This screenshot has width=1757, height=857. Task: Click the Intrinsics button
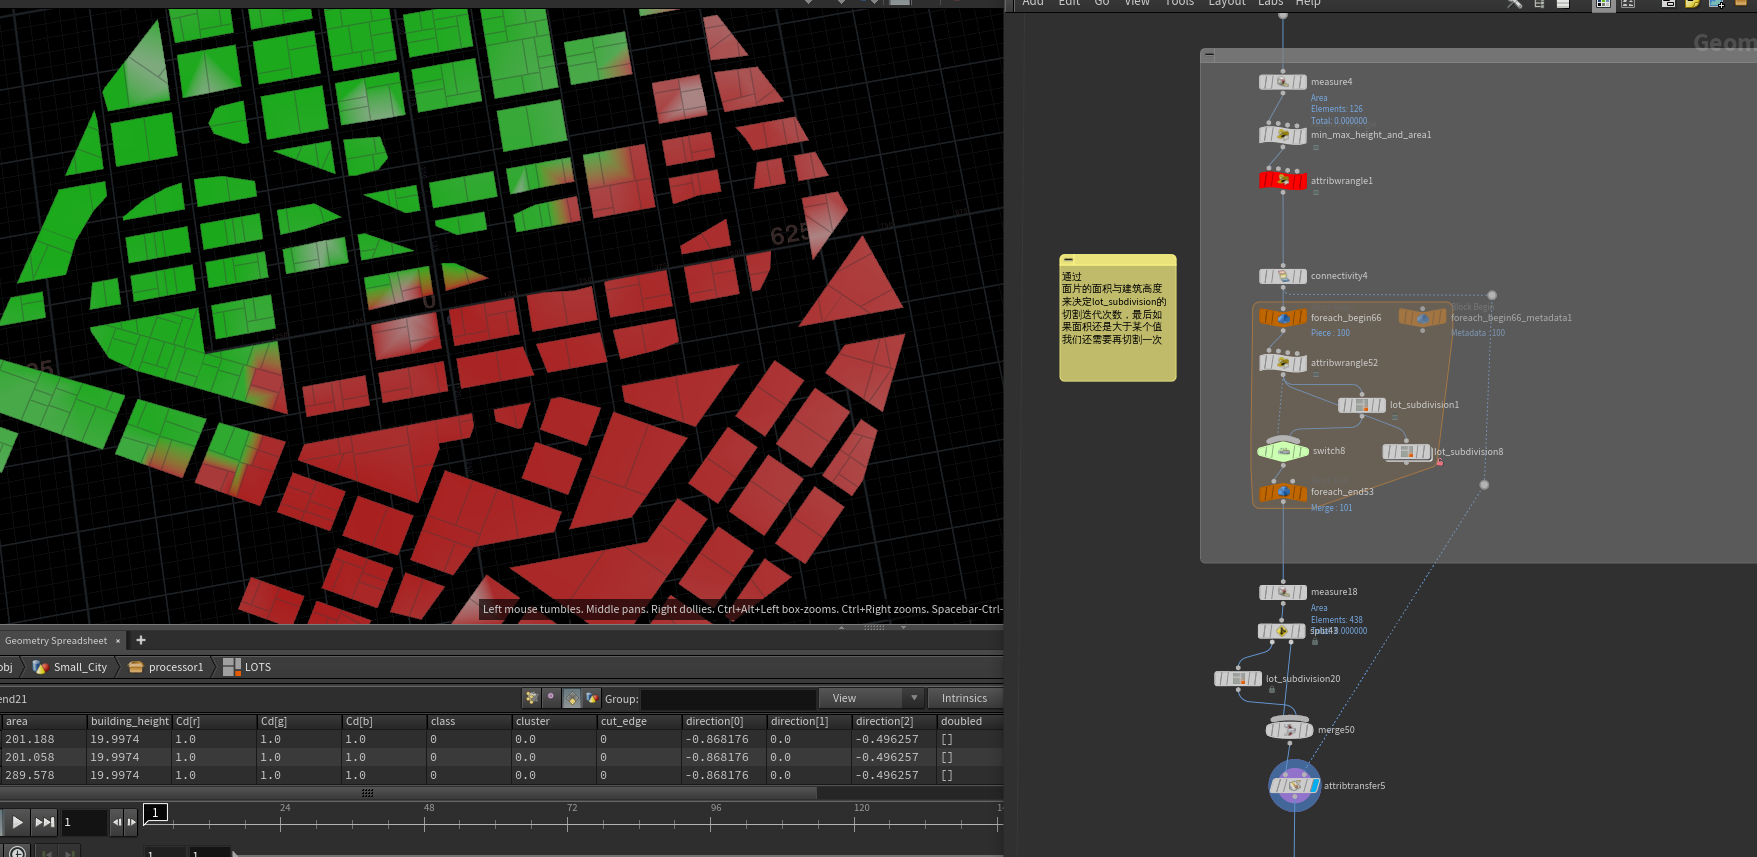pos(964,698)
